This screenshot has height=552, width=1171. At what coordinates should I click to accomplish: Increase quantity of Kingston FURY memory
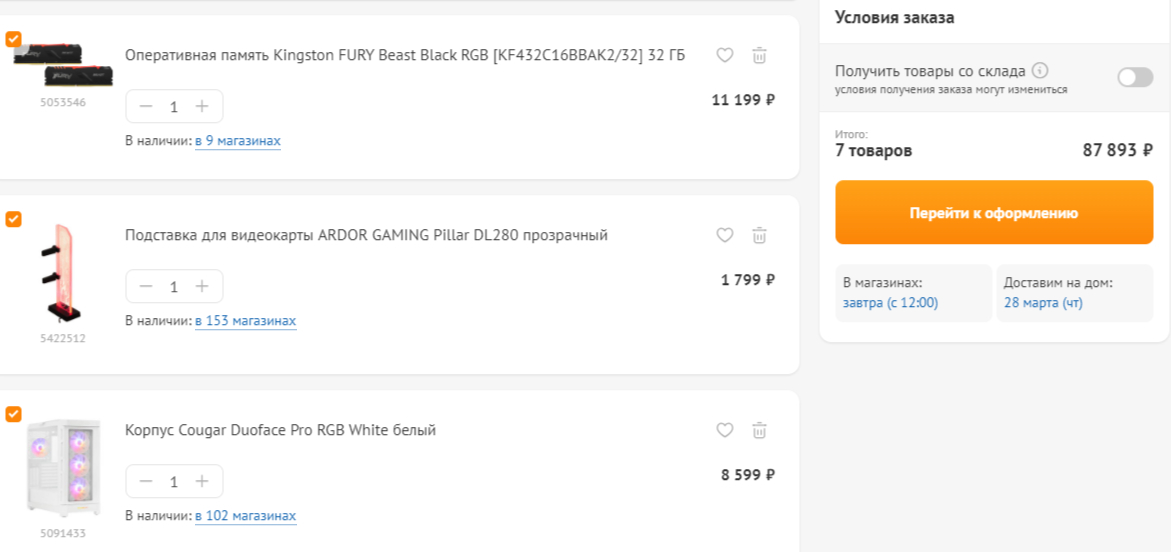coord(202,106)
